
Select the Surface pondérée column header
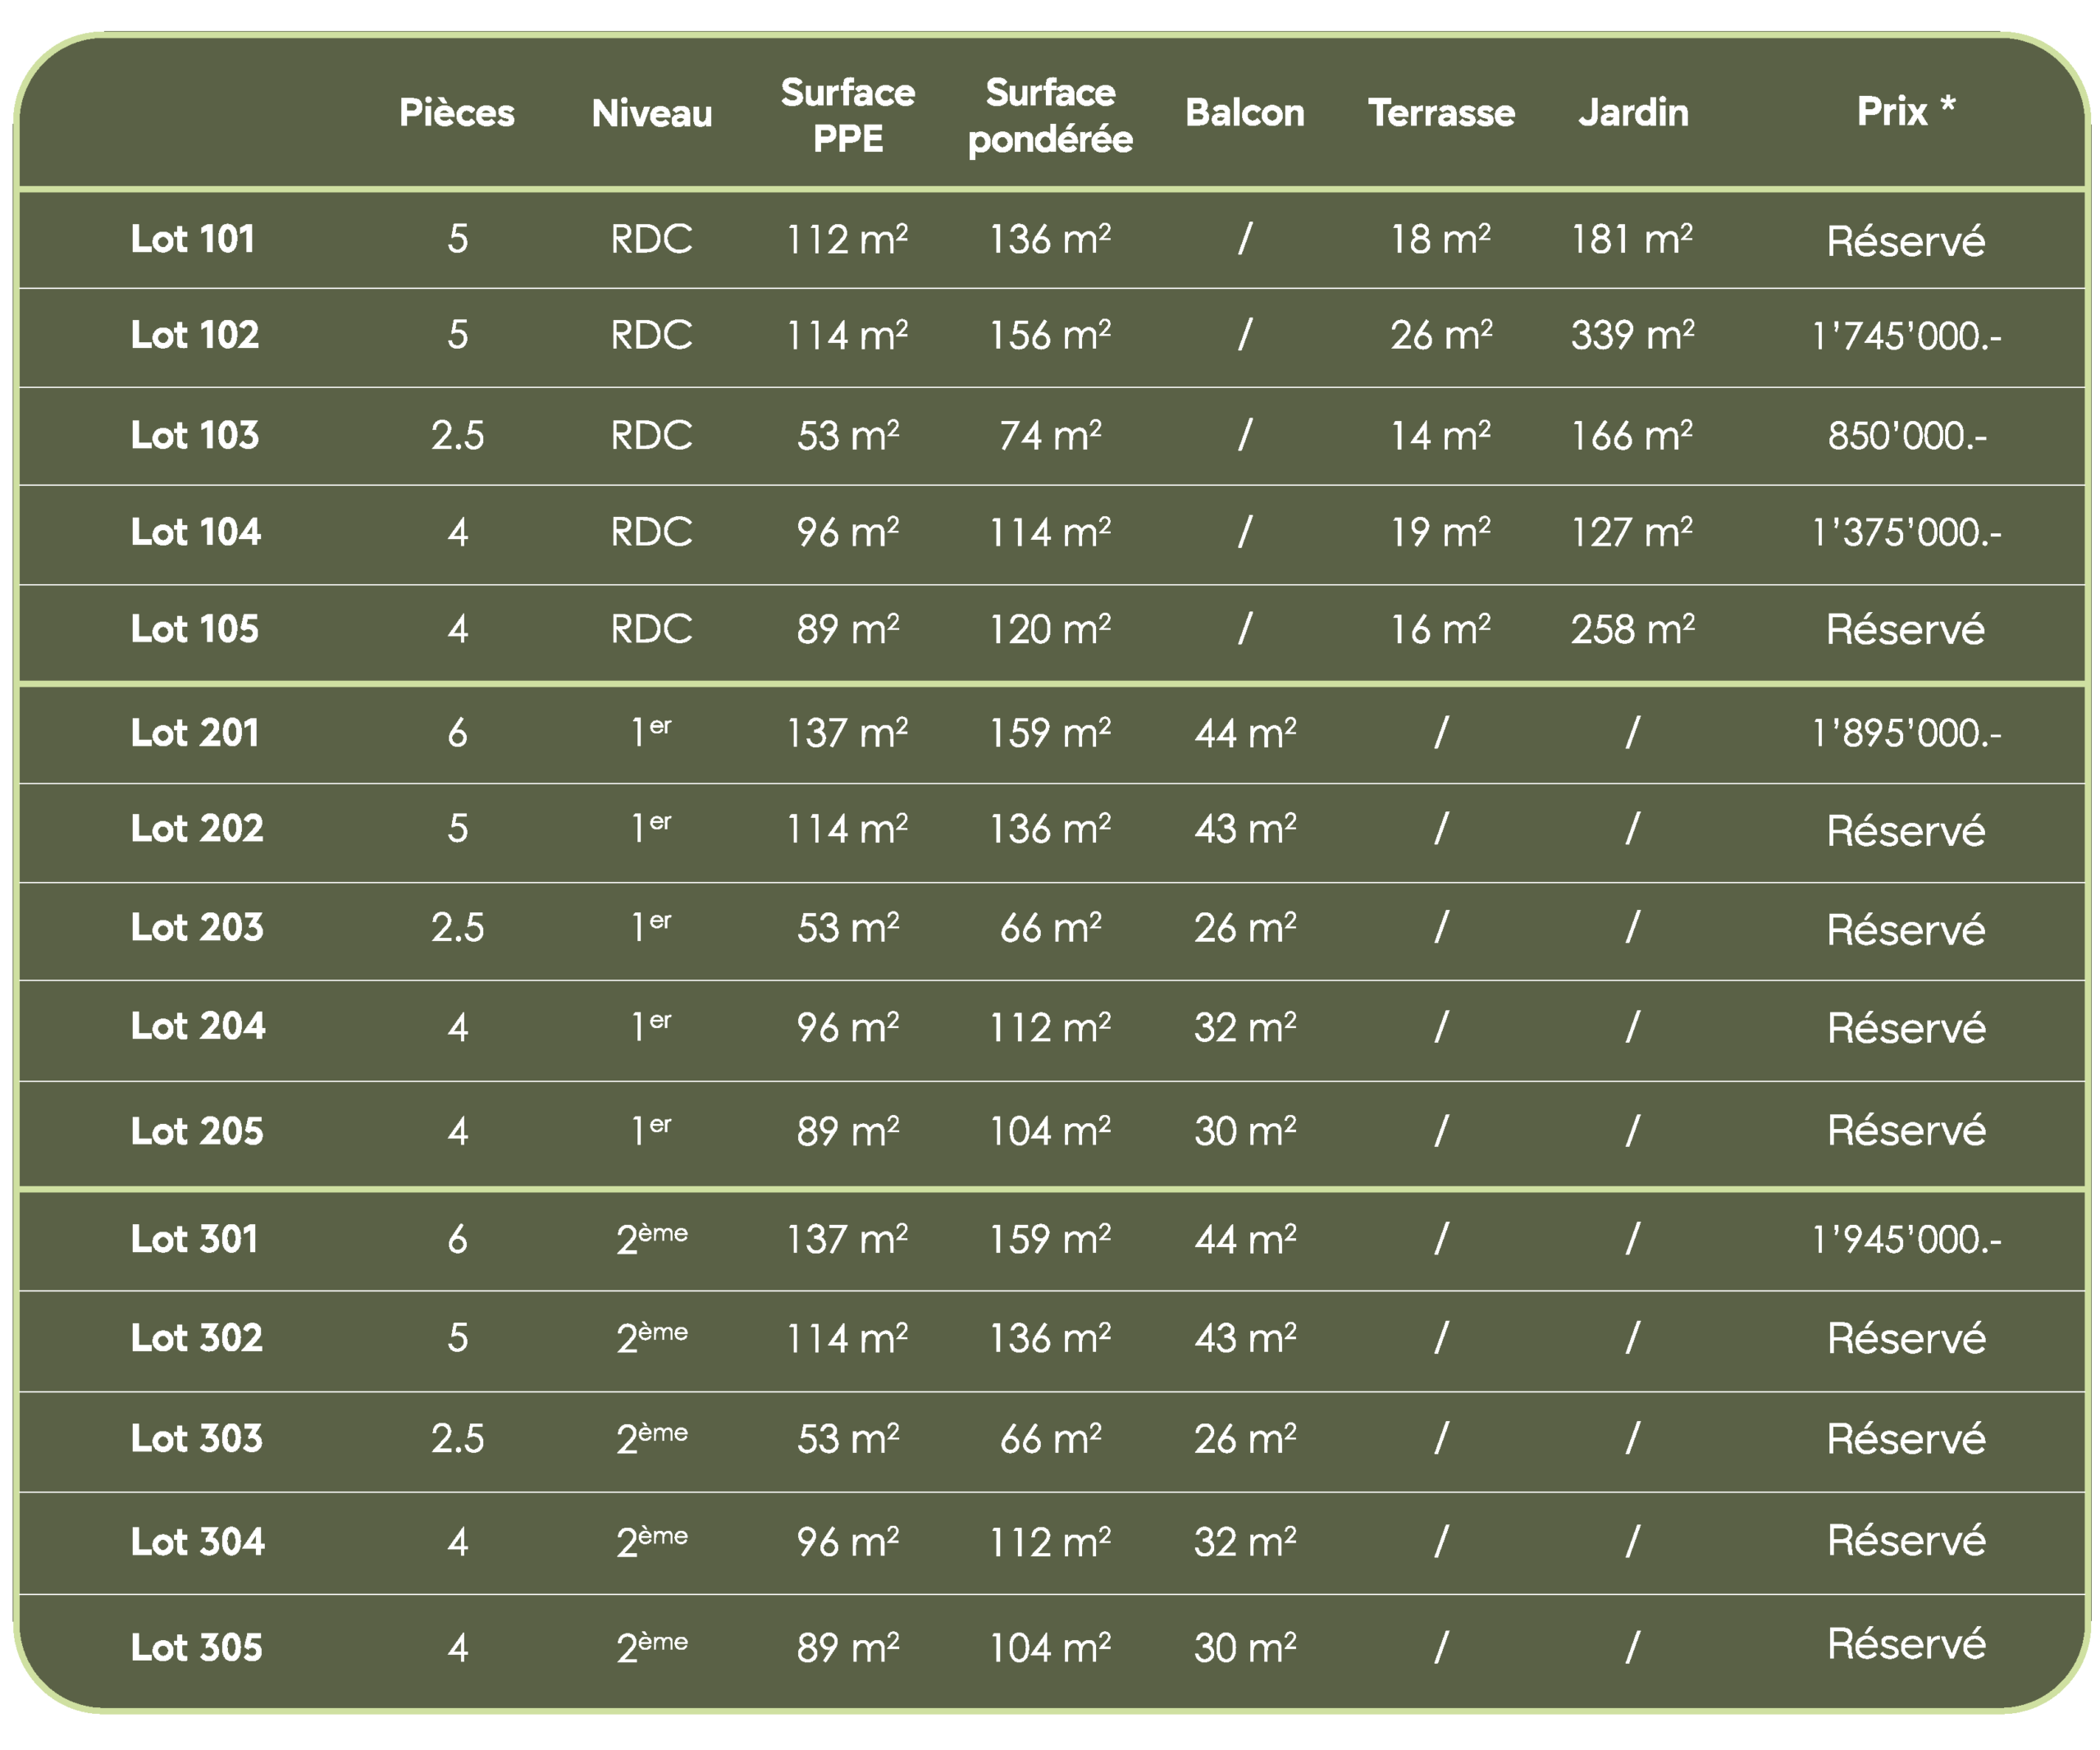[1050, 115]
